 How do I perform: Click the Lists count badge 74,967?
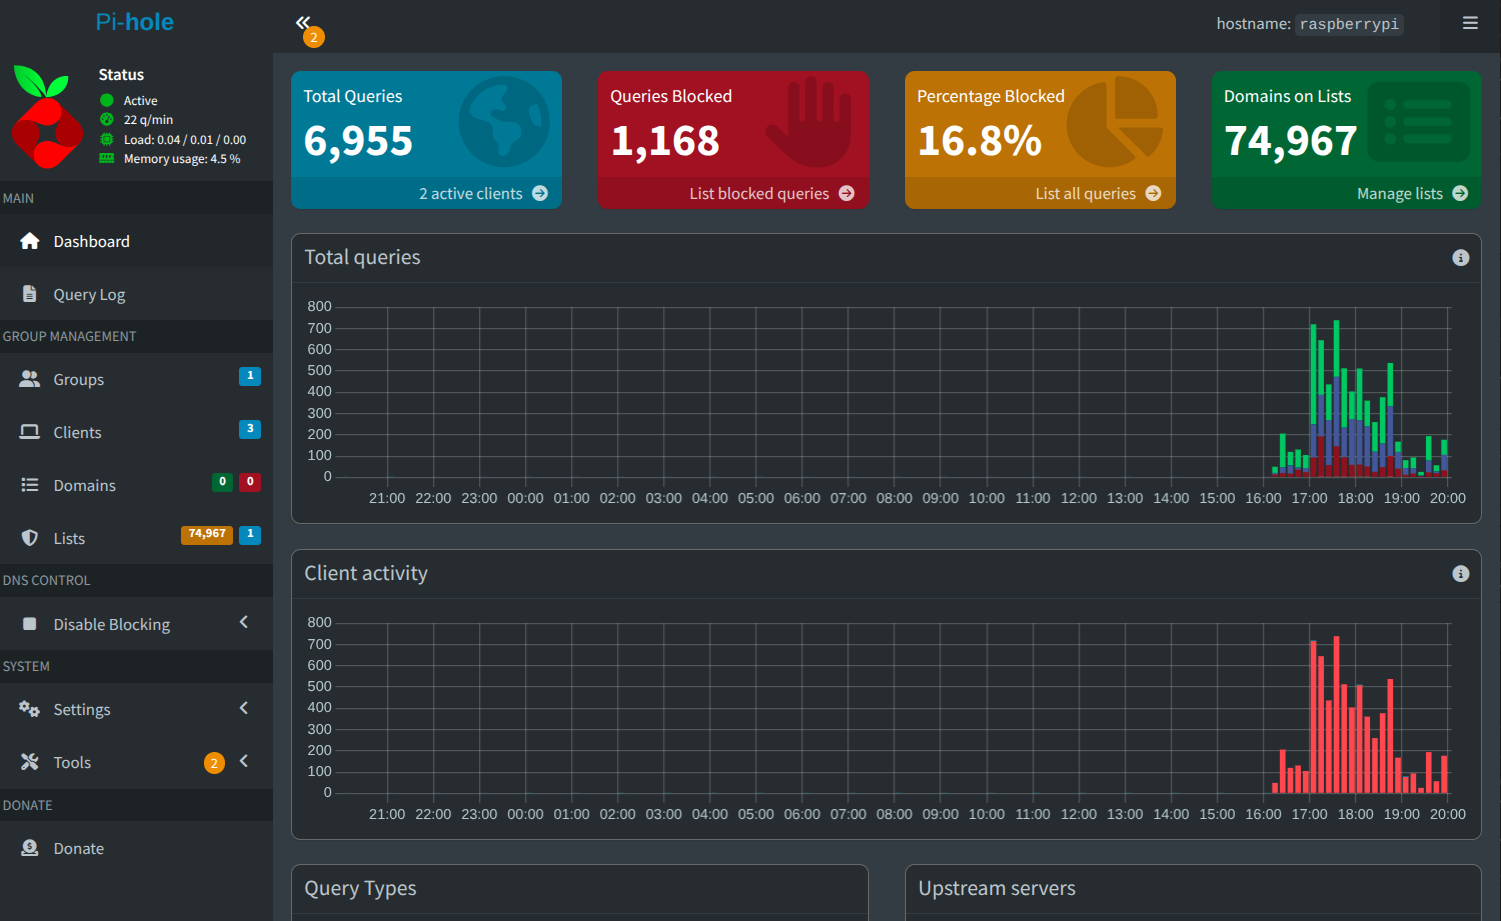206,535
